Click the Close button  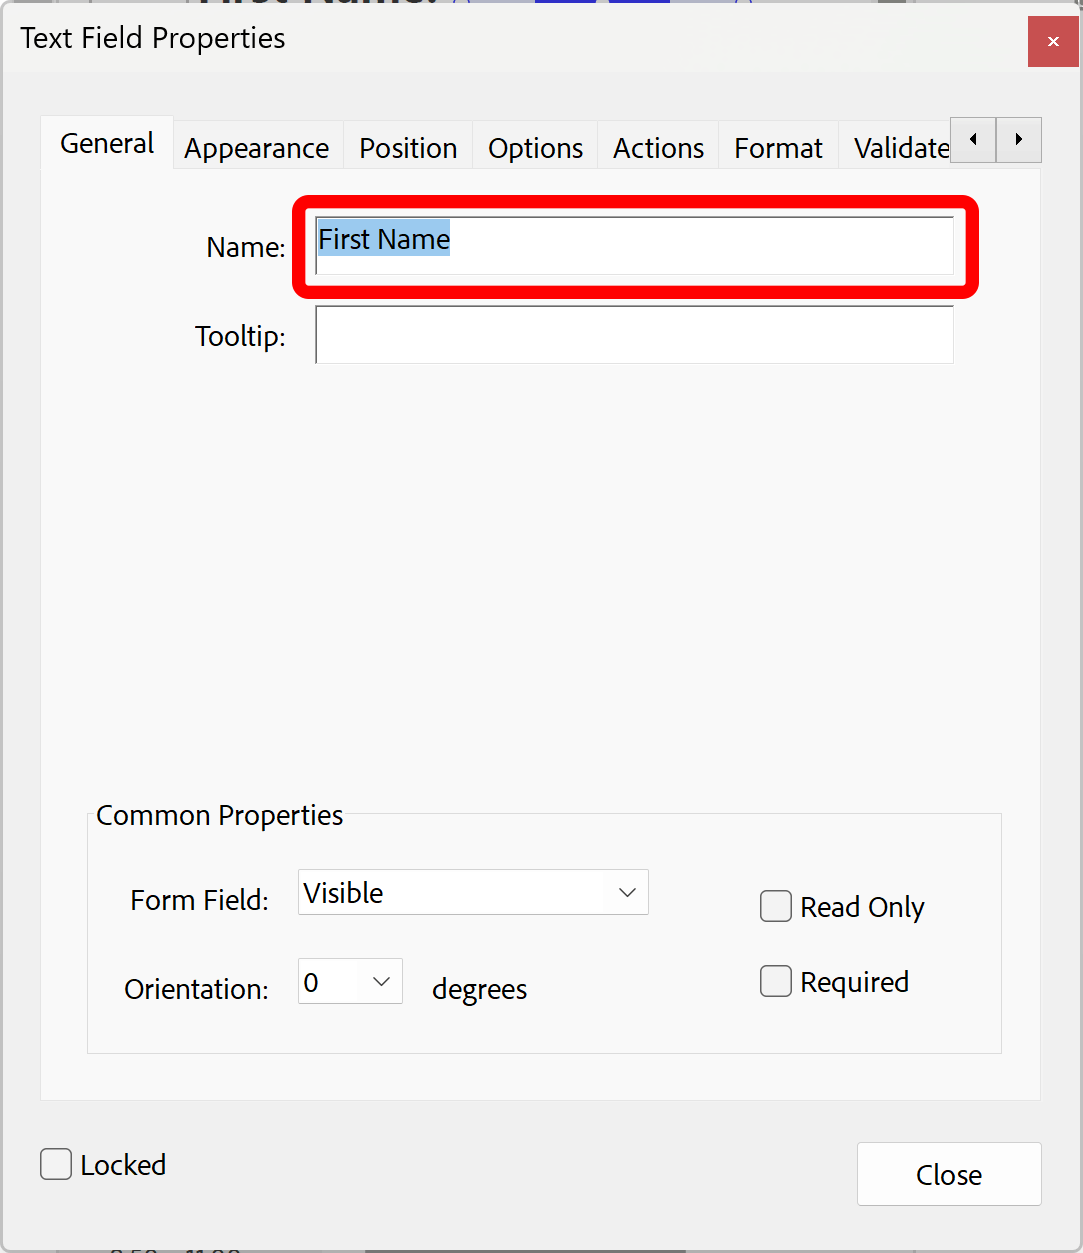pyautogui.click(x=948, y=1174)
